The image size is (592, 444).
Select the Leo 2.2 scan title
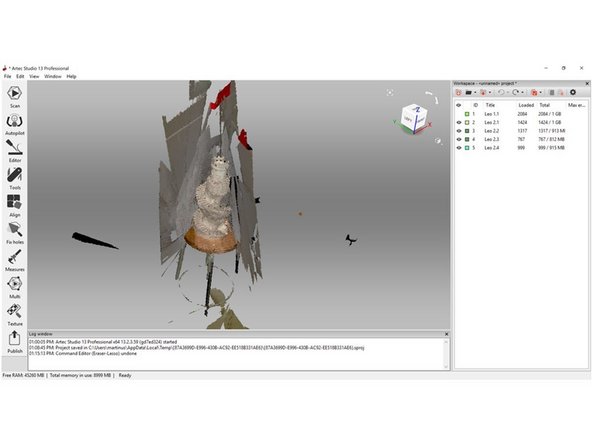pos(492,131)
